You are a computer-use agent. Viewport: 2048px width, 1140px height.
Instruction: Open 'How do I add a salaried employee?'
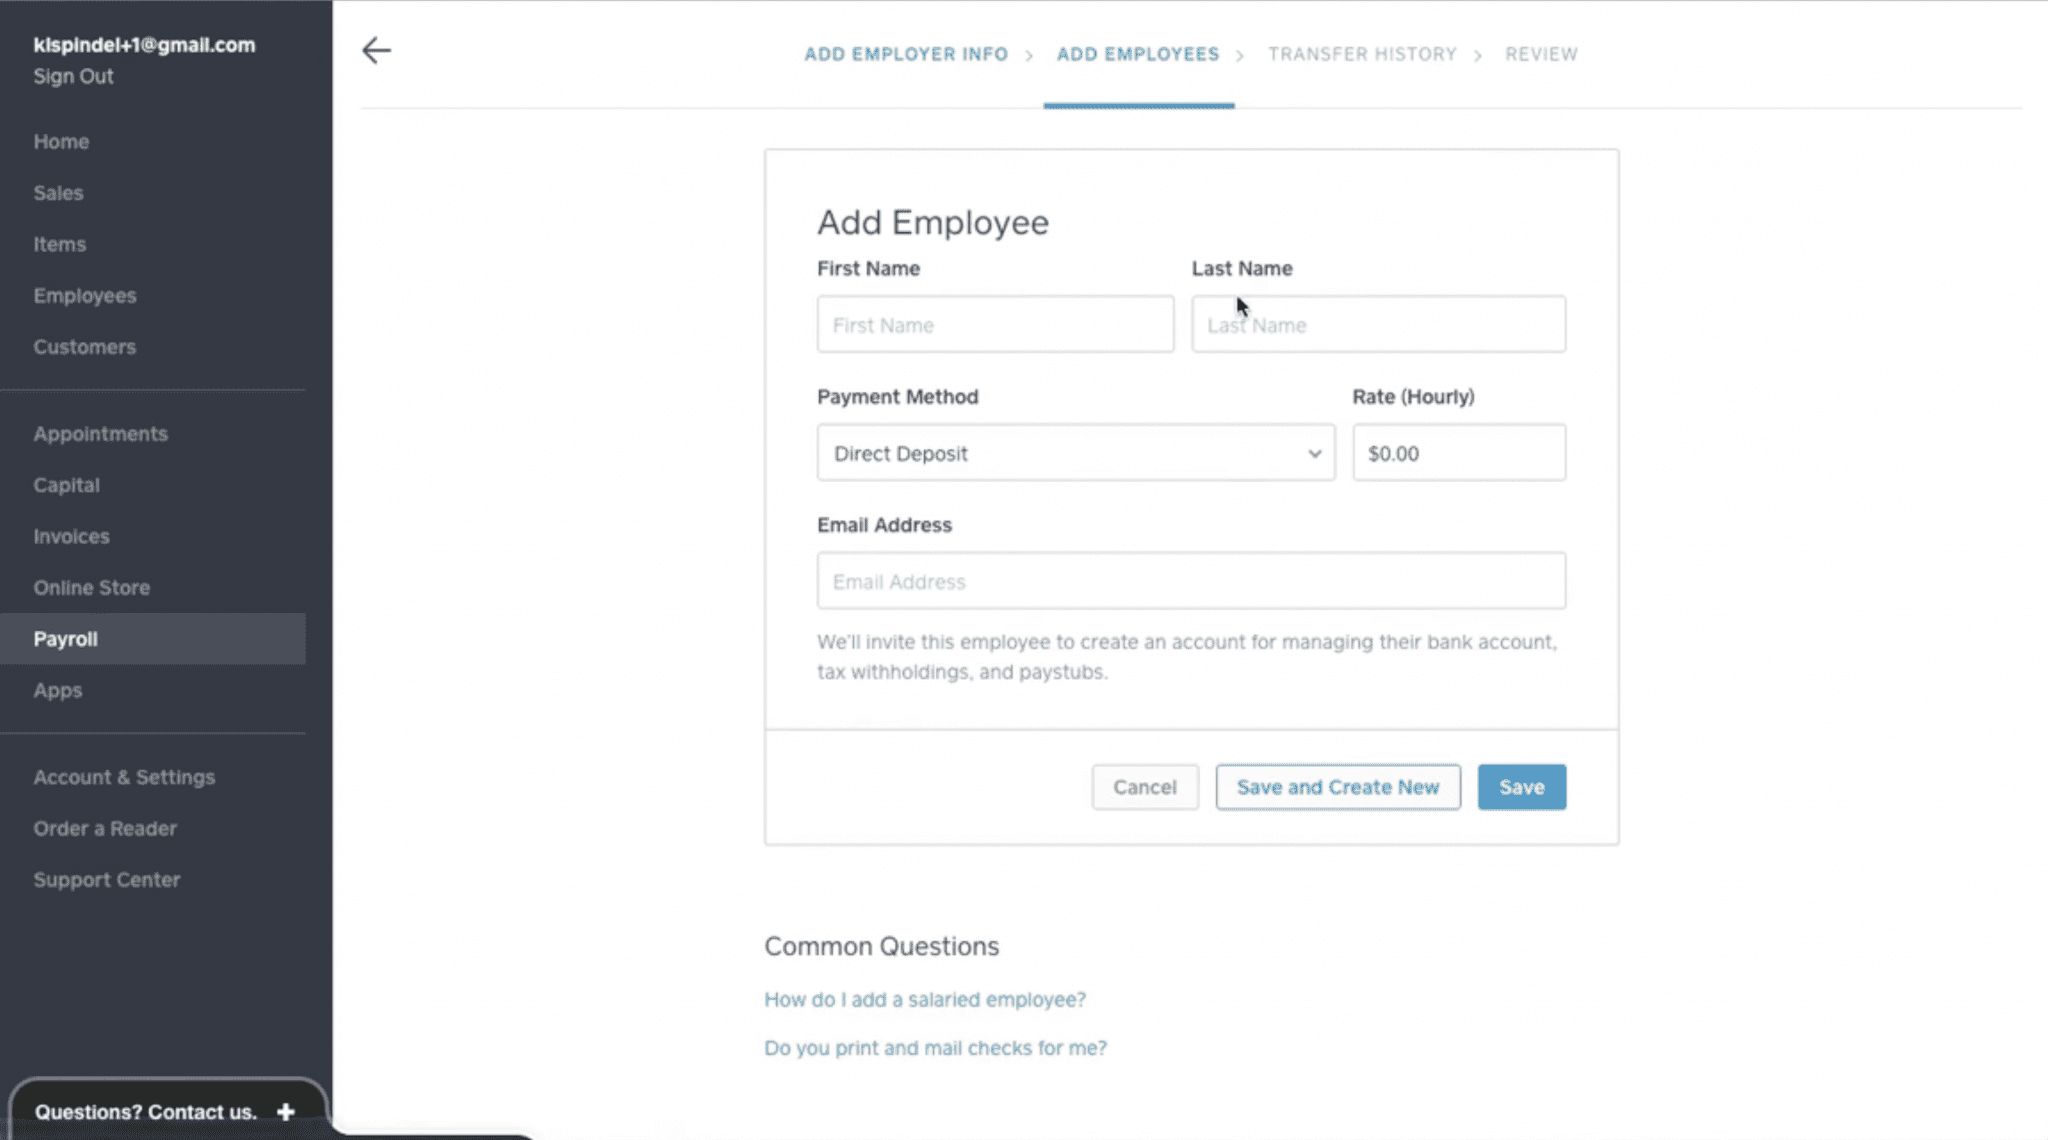point(924,999)
